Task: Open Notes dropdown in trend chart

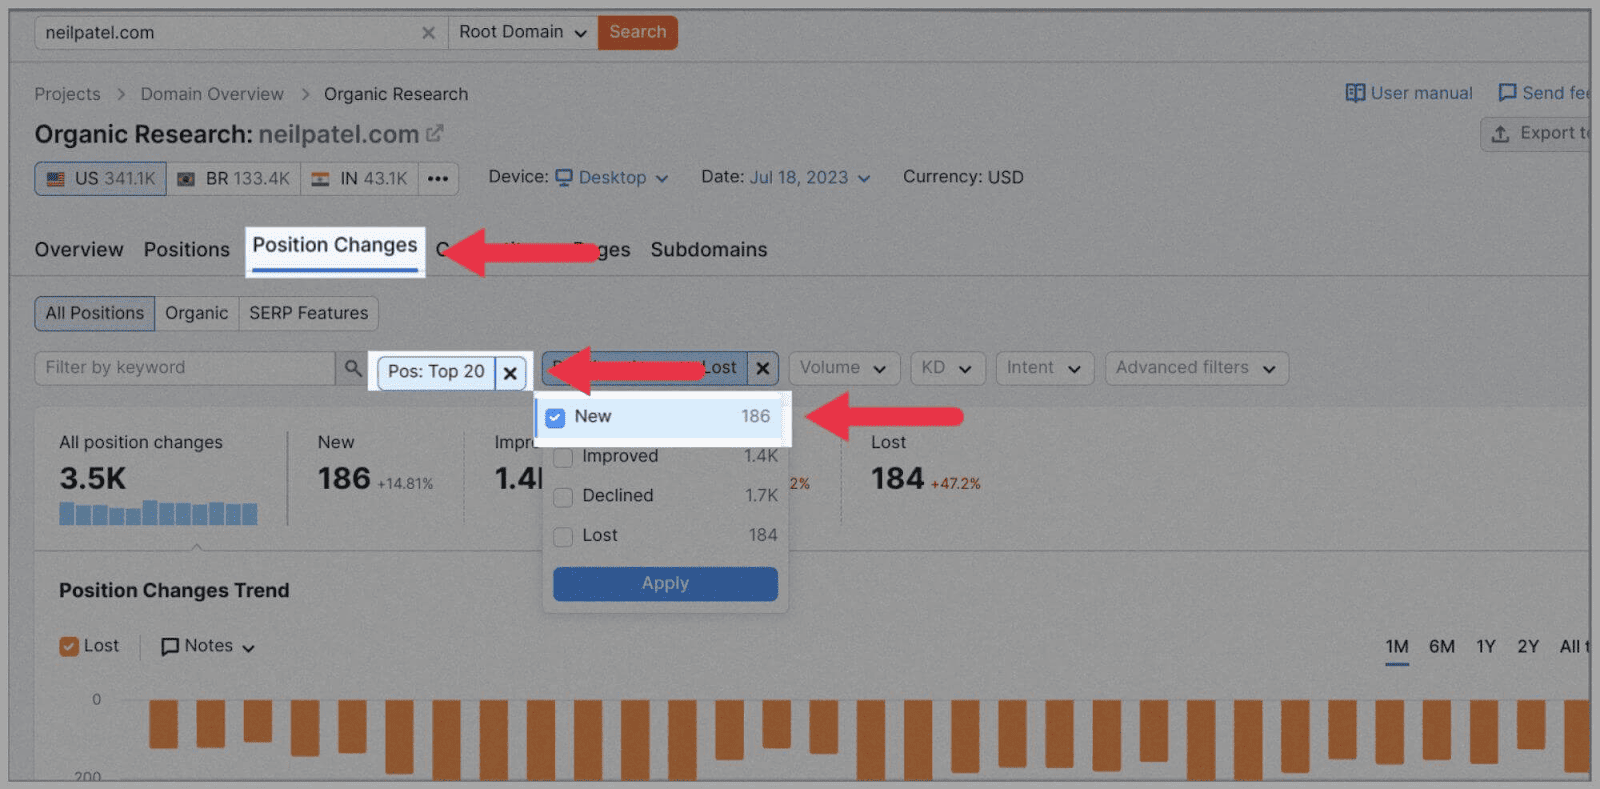Action: coord(208,646)
